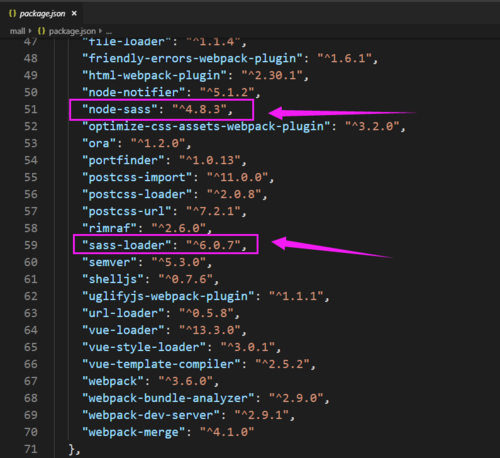This screenshot has height=458, width=500.
Task: Open the package.json breadcrumb segment
Action: pos(72,31)
